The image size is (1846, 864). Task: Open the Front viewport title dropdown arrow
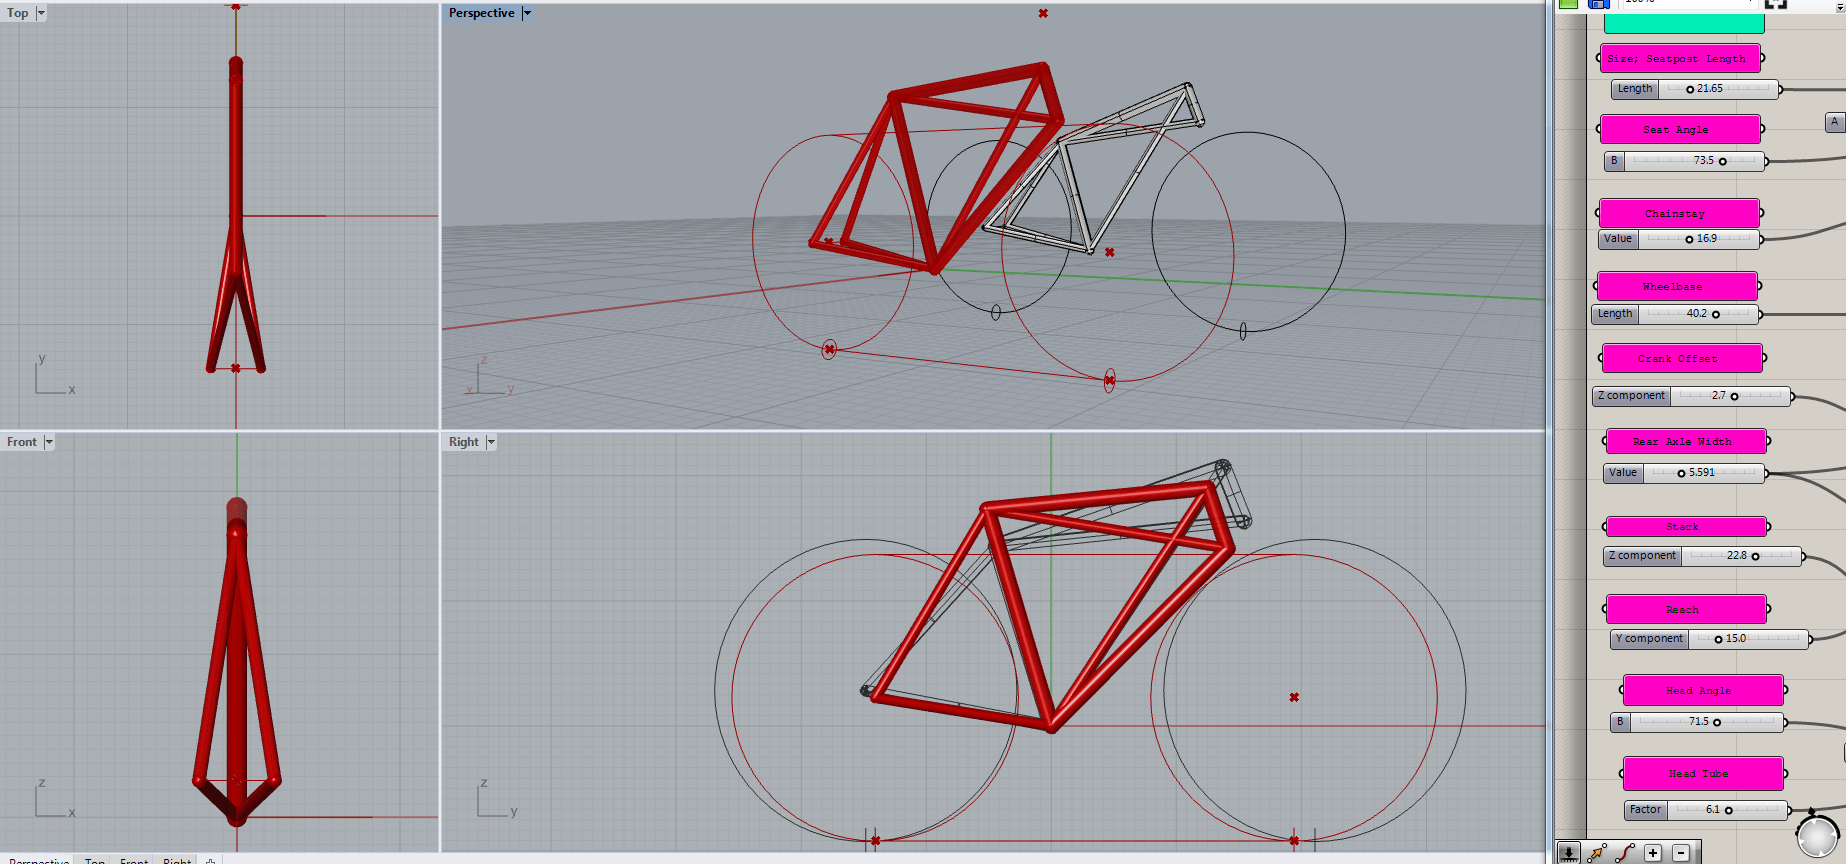click(49, 442)
